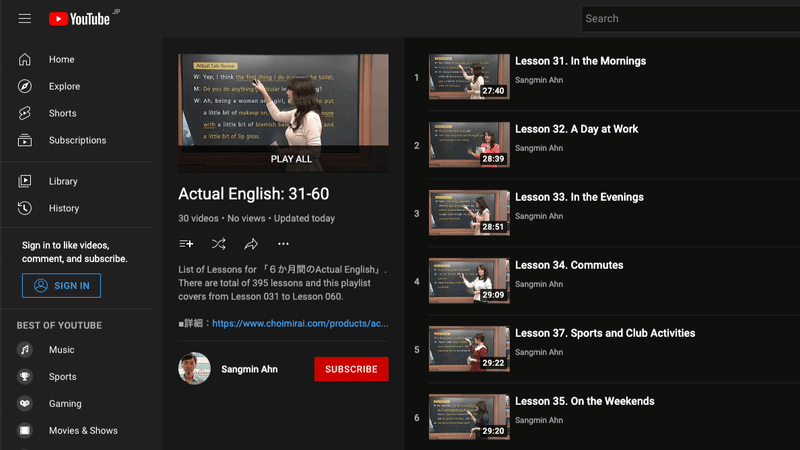The image size is (800, 450).
Task: Click title Lesson 35. On the Weekends
Action: [x=585, y=401]
